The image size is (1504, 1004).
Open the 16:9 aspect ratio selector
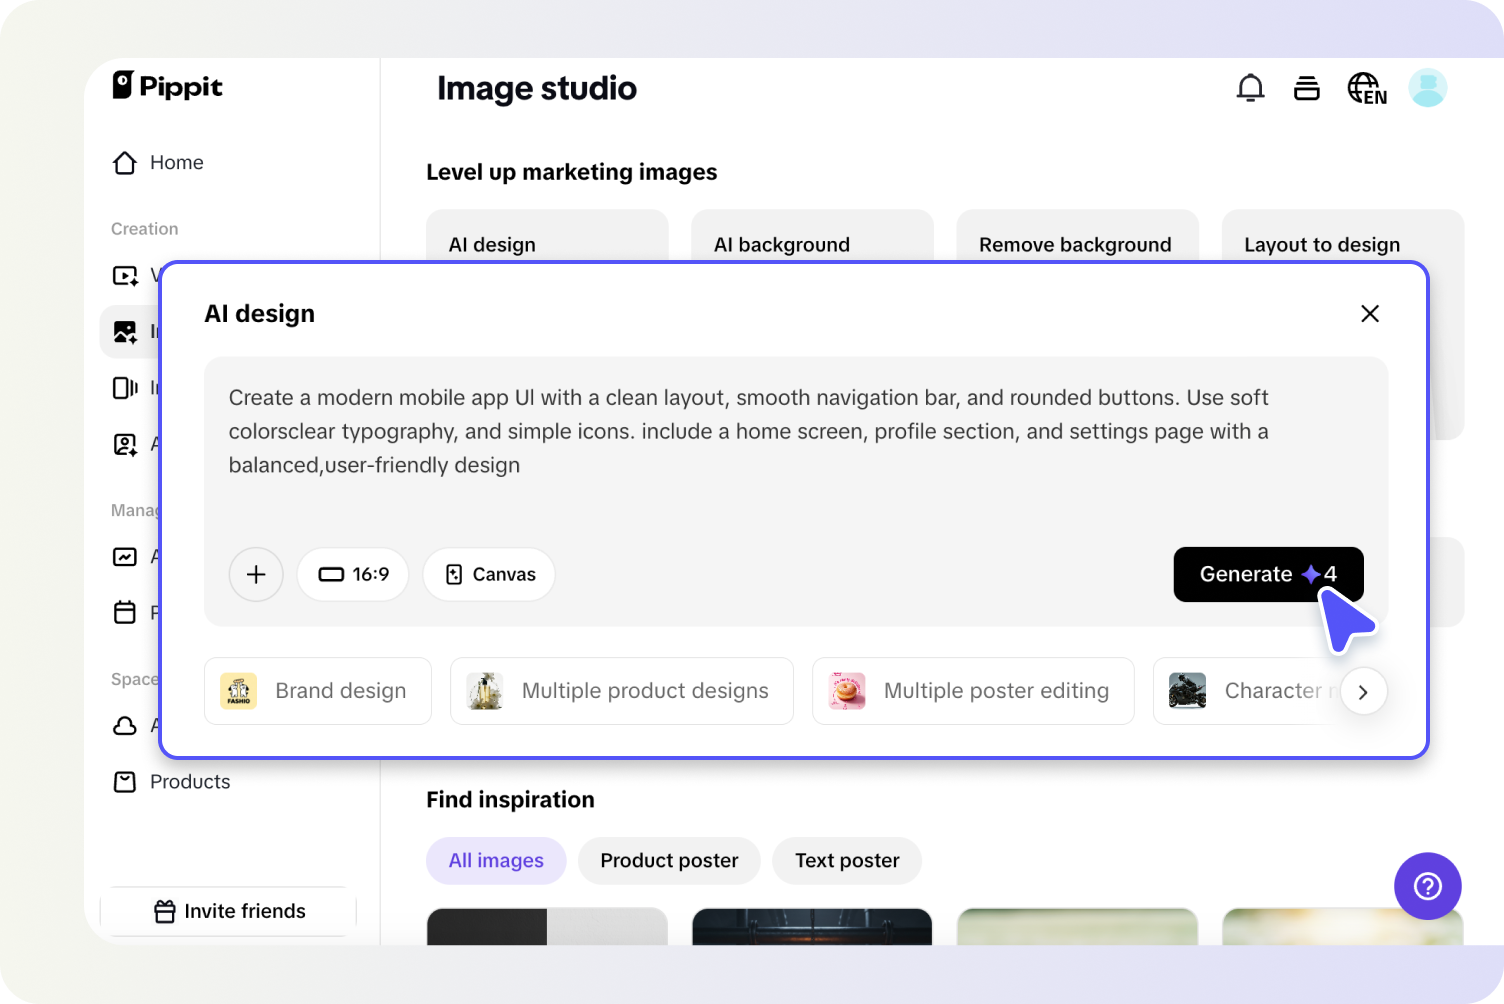coord(353,574)
